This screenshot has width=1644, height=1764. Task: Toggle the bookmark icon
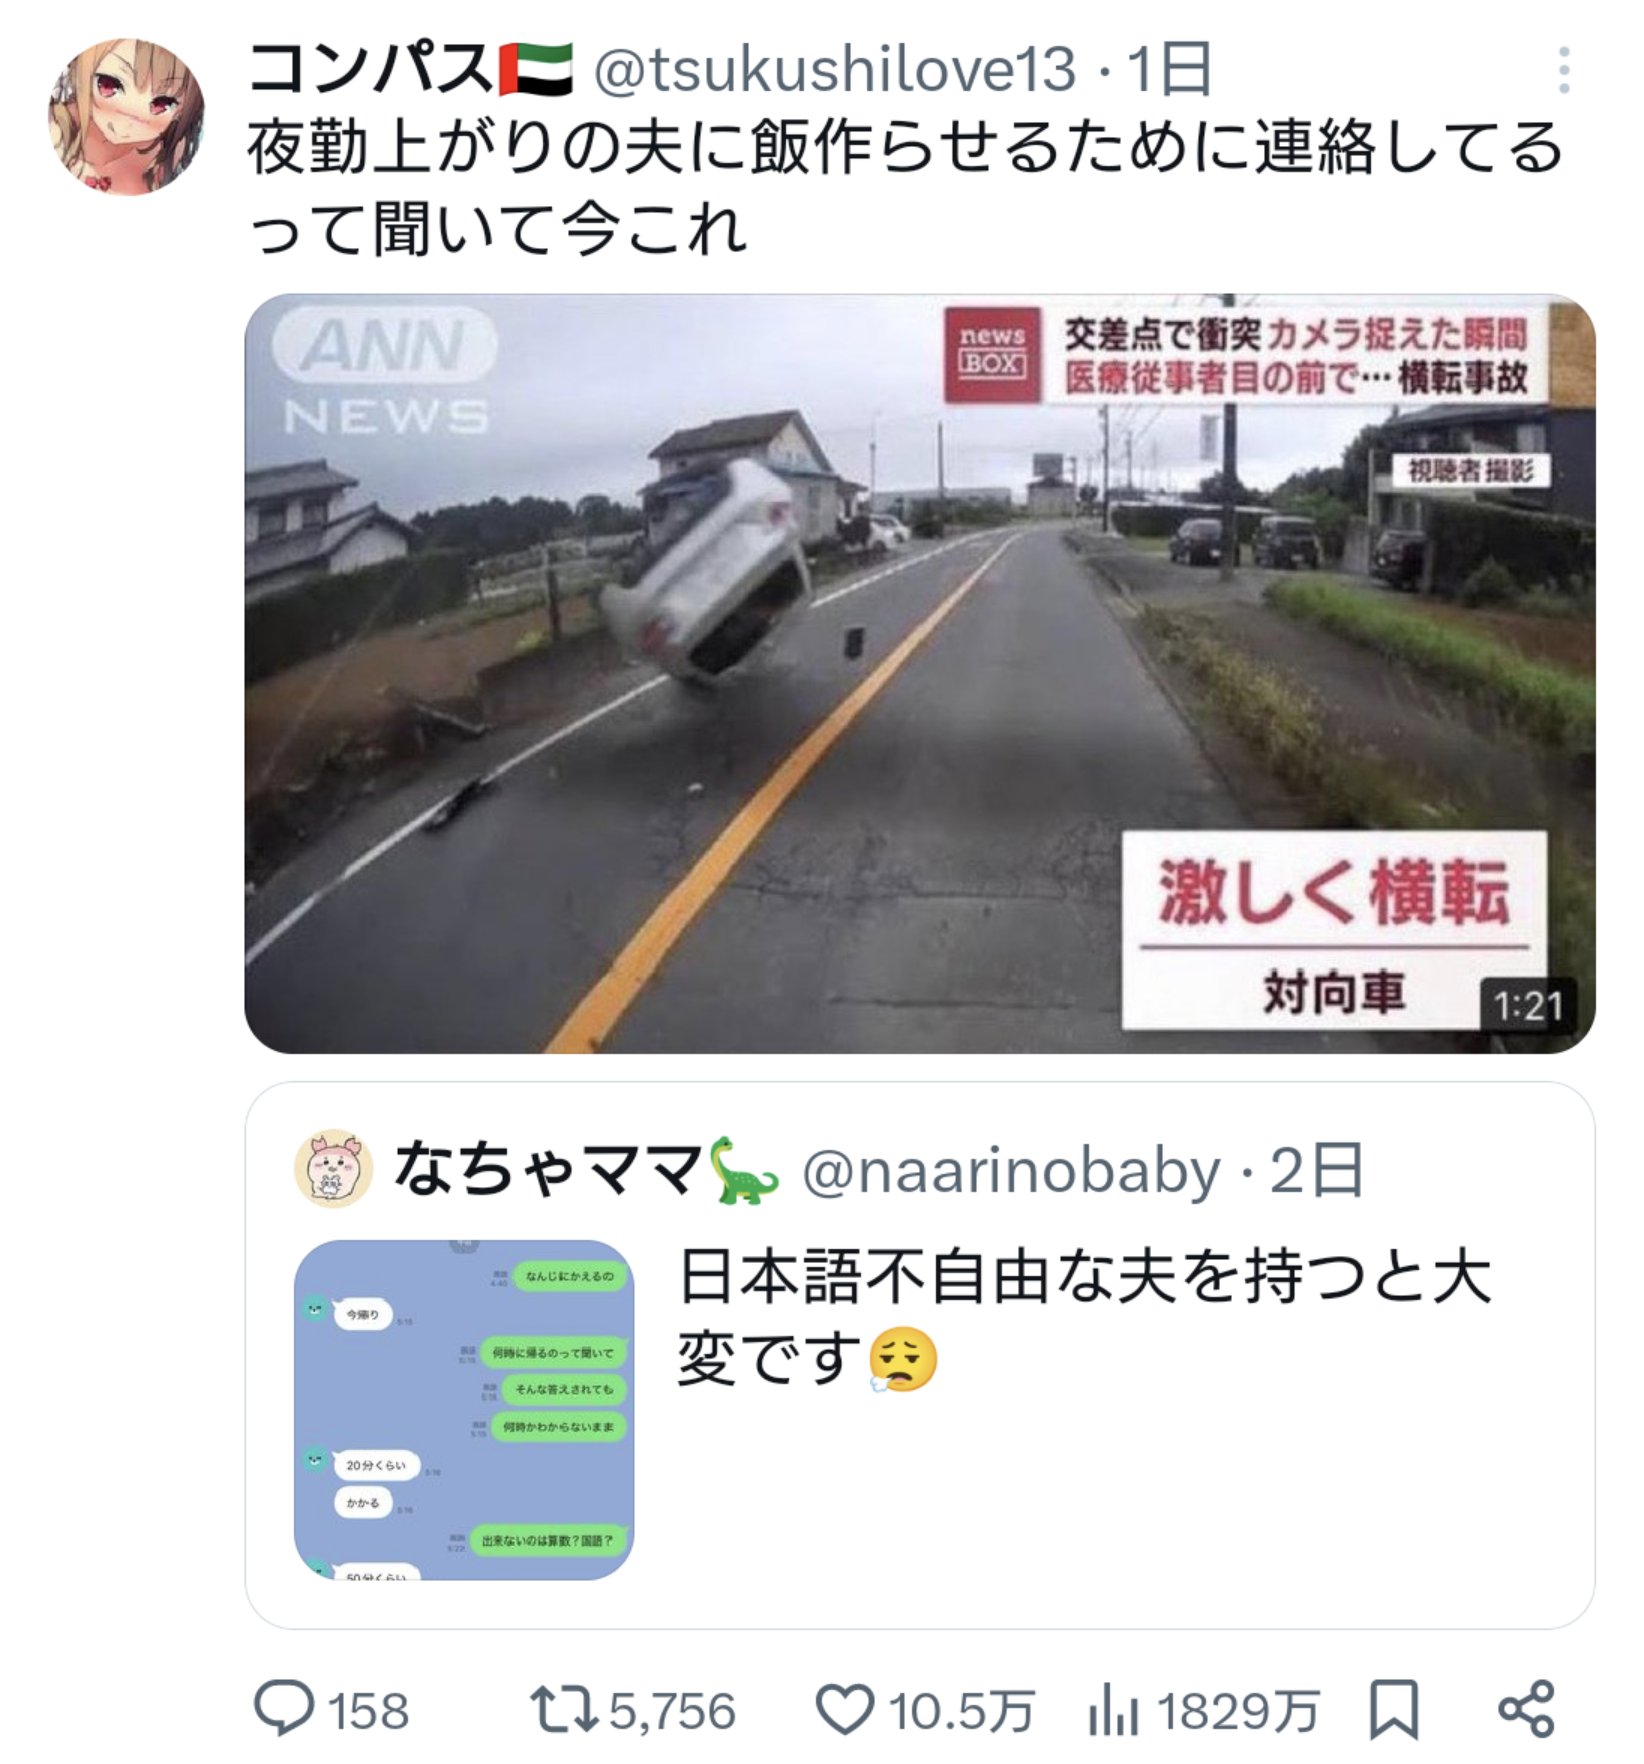click(x=1393, y=1709)
